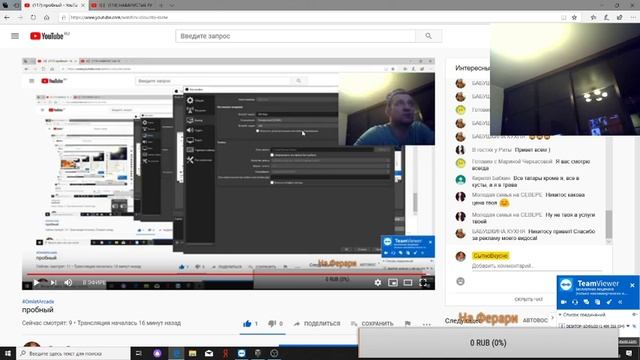640x360 pixels.
Task: Mute the player volume speaker
Action: [x=68, y=282]
